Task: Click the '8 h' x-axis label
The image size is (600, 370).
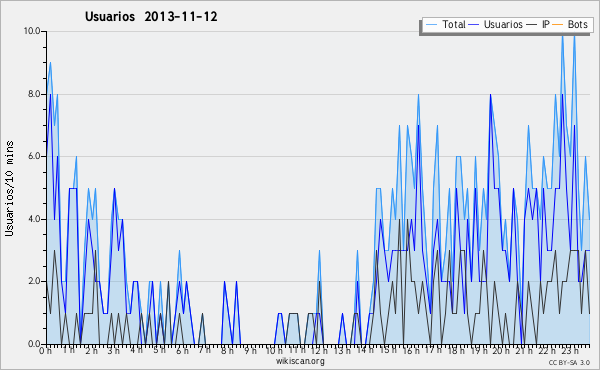Action: [x=227, y=350]
